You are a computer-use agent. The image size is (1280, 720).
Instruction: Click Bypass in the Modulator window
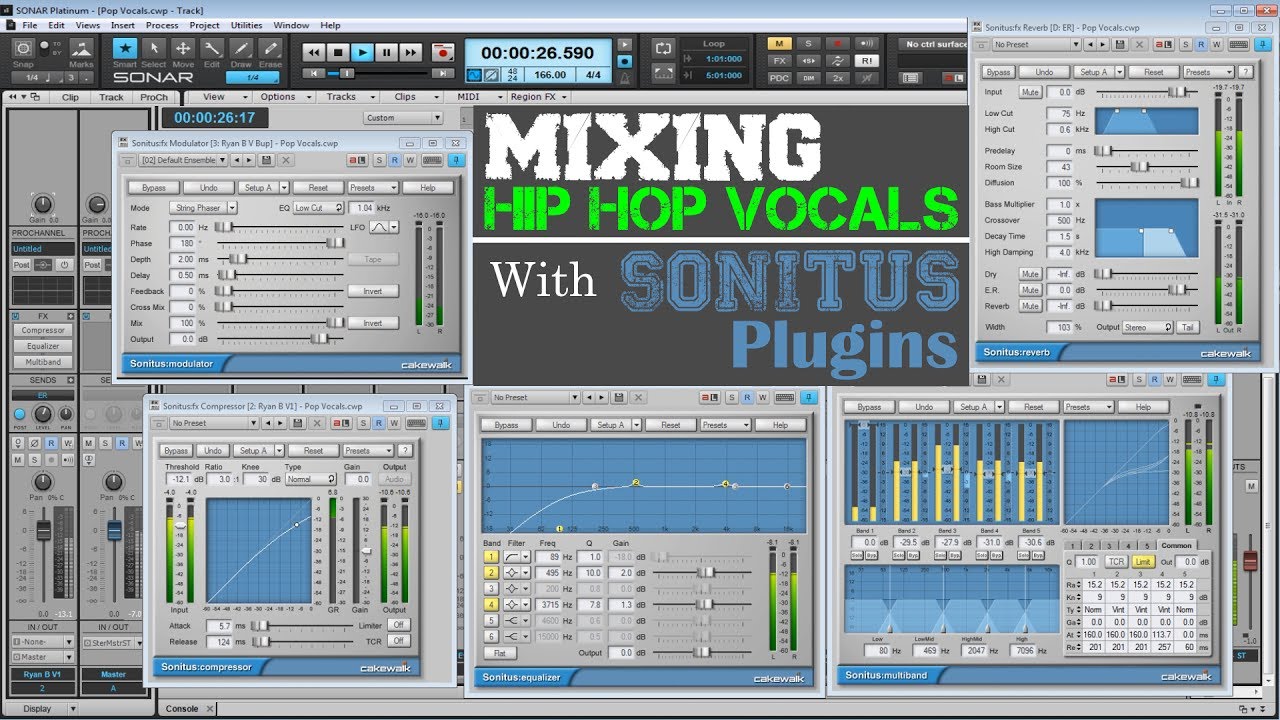[x=153, y=187]
